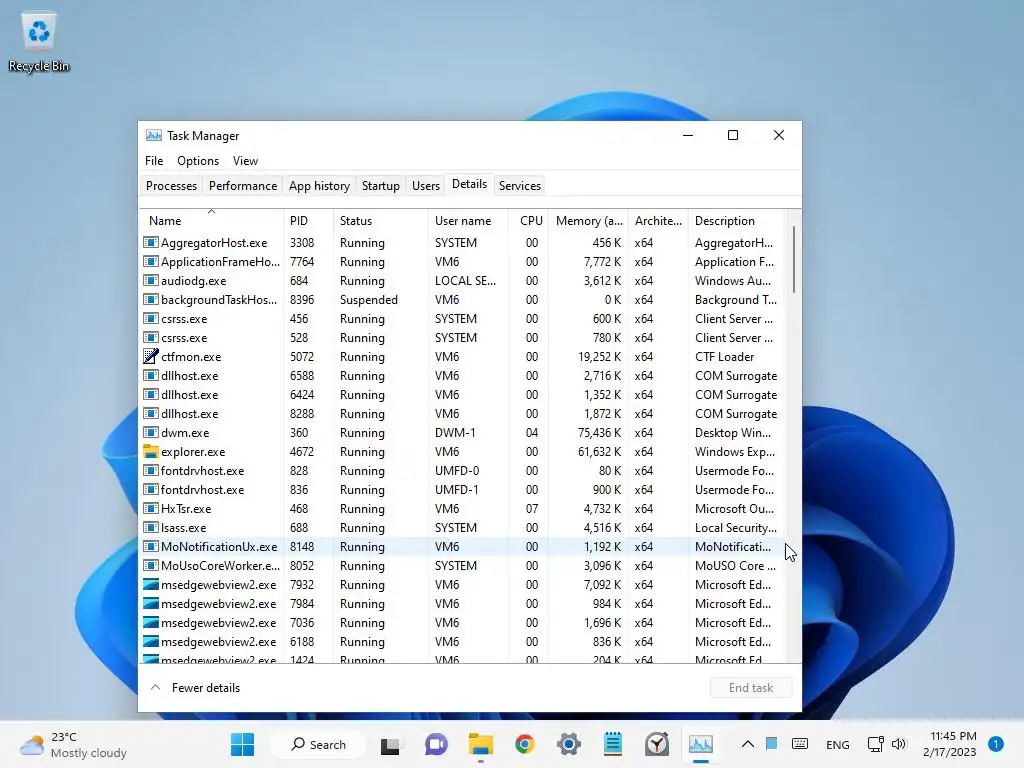Screen dimensions: 1024x768
Task: Switch to the App history tab
Action: [x=319, y=185]
